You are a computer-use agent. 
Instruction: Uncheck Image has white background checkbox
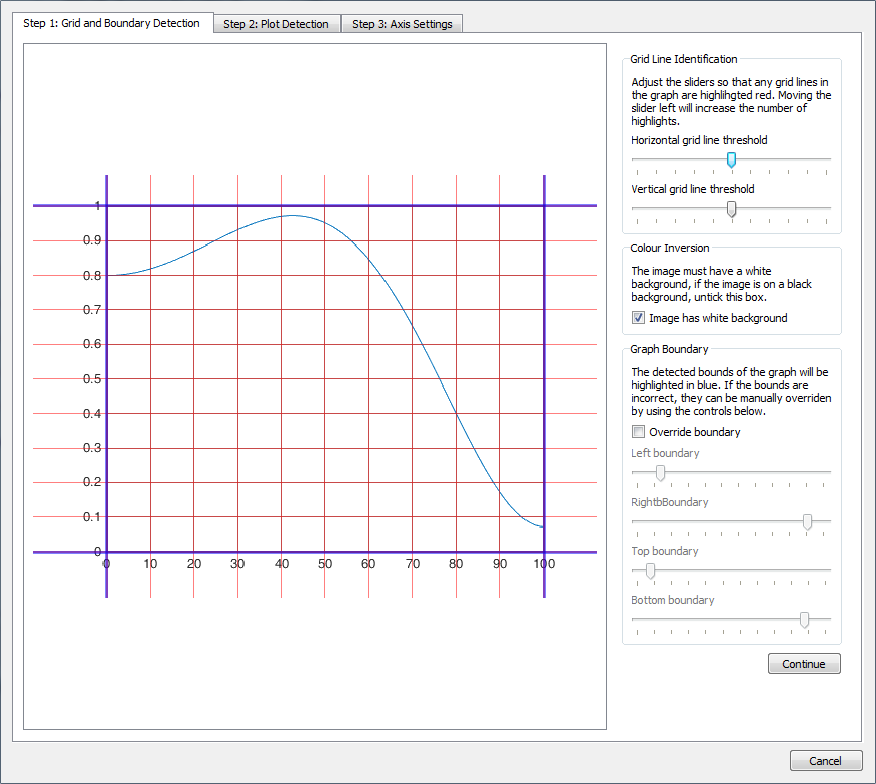[x=639, y=318]
